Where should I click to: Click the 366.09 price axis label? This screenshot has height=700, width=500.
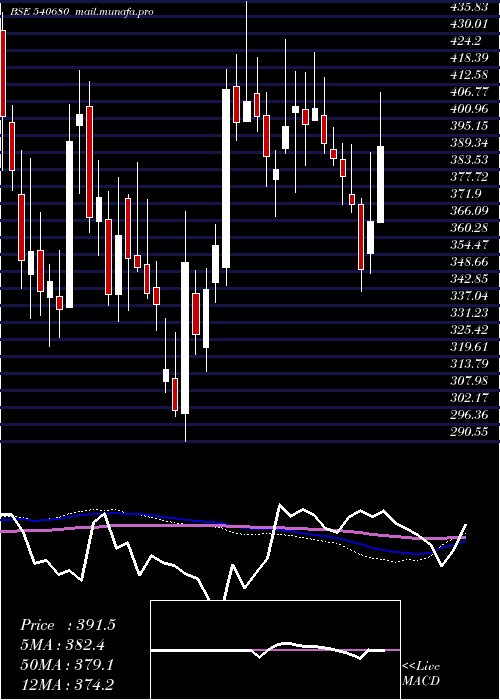coord(468,211)
